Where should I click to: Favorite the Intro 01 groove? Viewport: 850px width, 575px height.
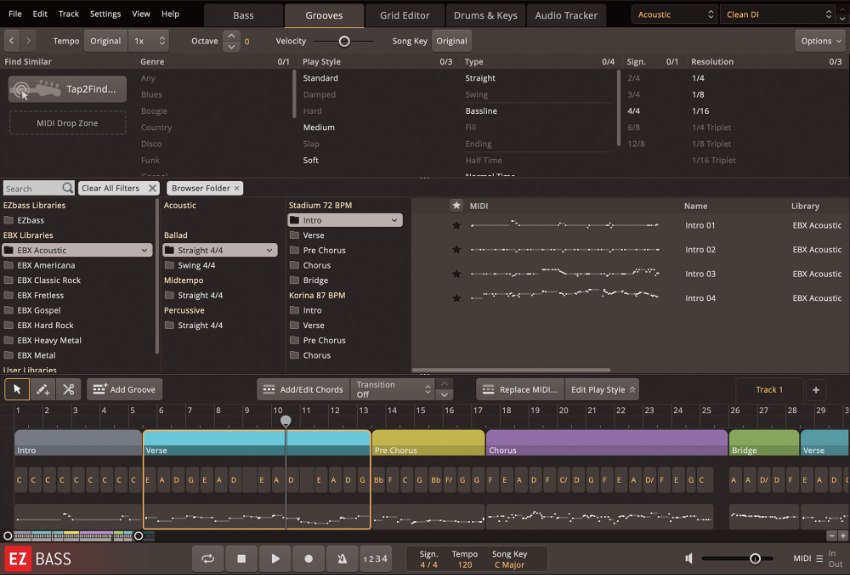coord(456,225)
